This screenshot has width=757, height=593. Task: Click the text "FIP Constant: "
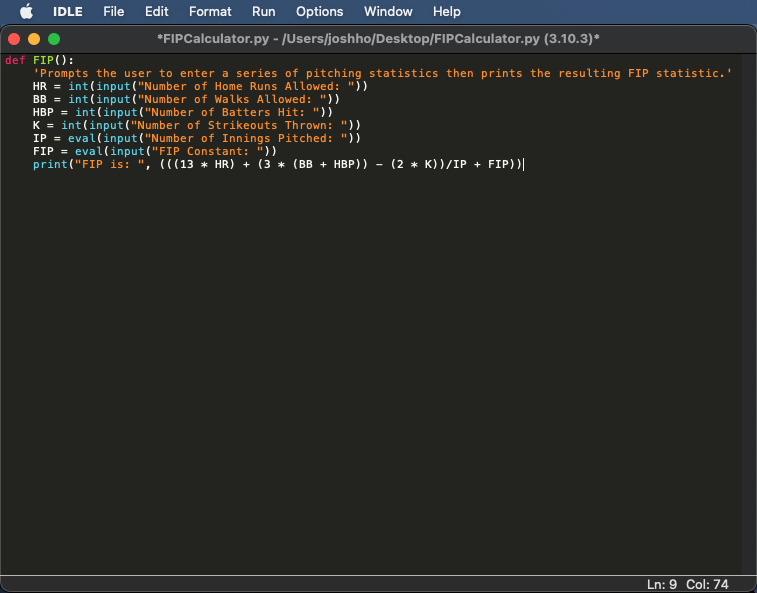pyautogui.click(x=208, y=152)
